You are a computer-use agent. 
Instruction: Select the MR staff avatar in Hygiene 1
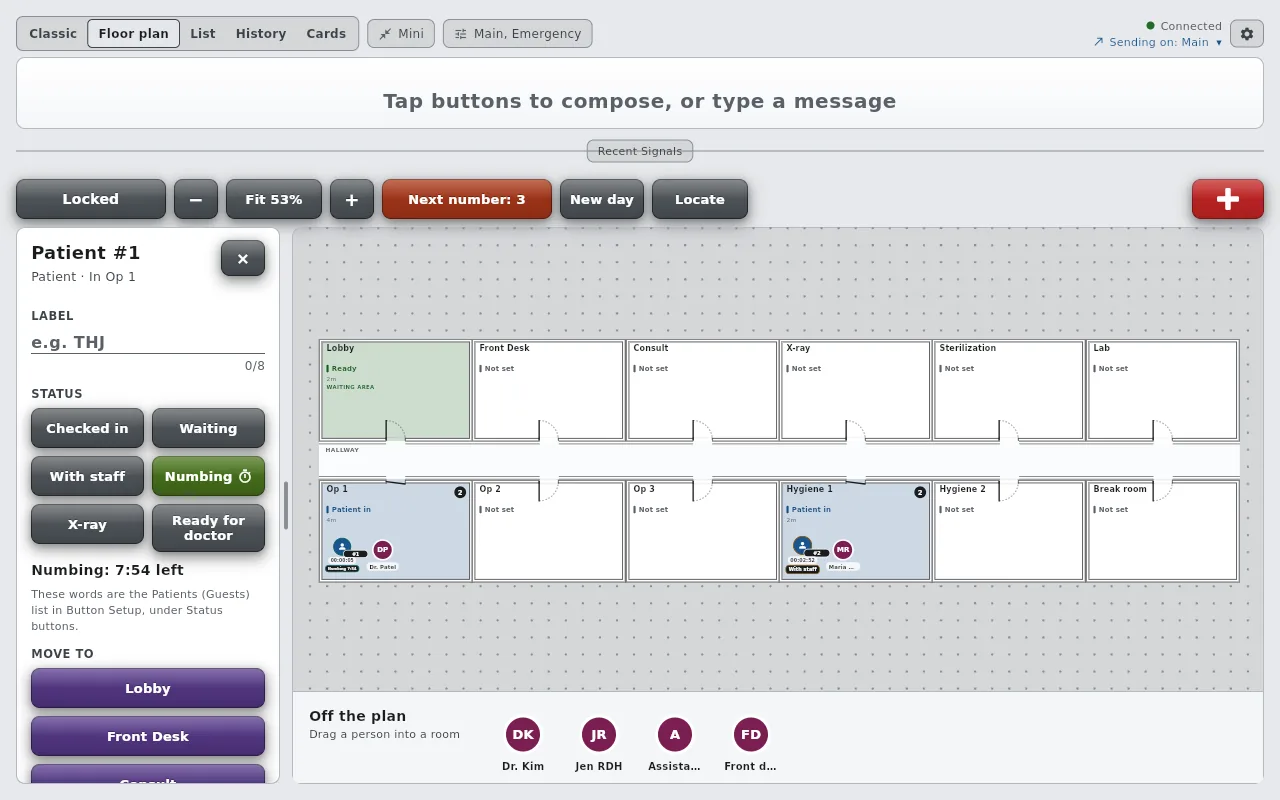pos(843,549)
